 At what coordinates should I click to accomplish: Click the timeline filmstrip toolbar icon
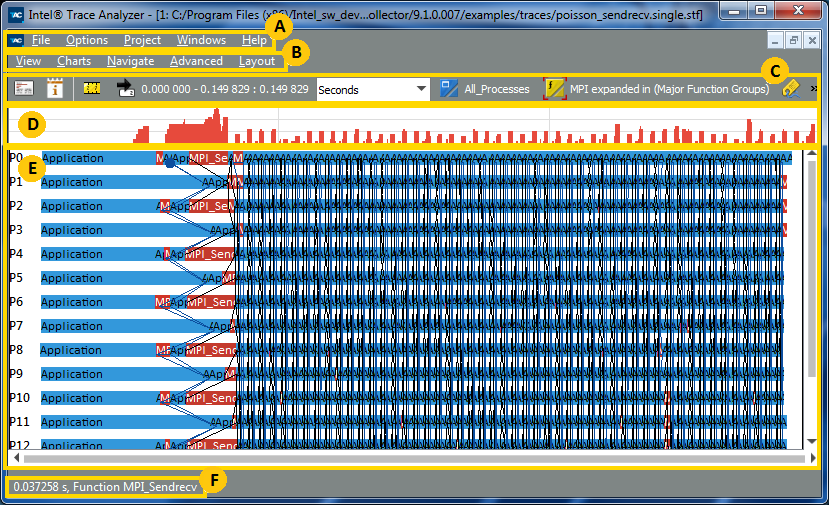[x=93, y=89]
